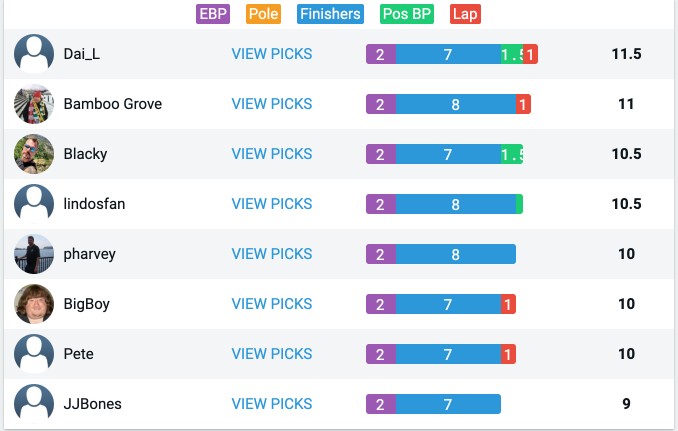The width and height of the screenshot is (678, 431).
Task: Click the purple EBP legend tag
Action: click(x=213, y=14)
